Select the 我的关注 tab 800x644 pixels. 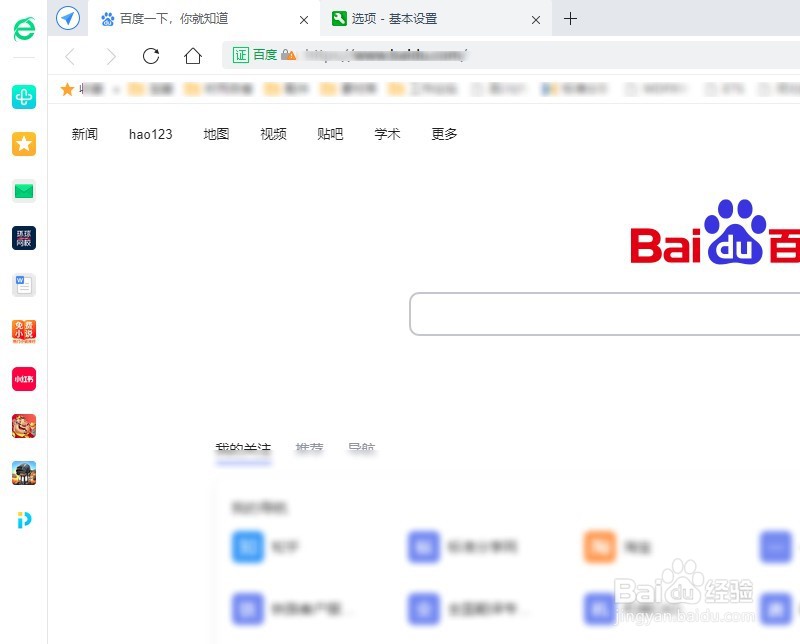pos(243,448)
